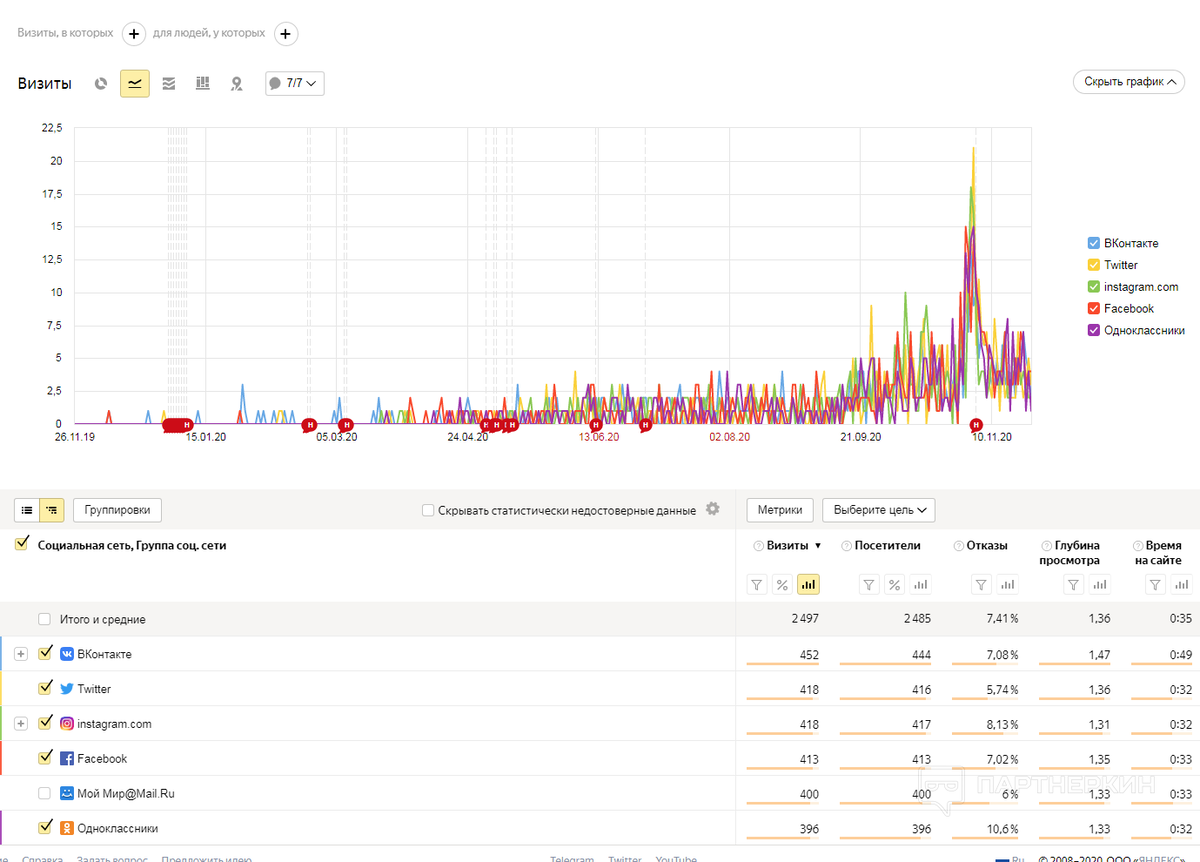Switch table to tree view
1200x862 pixels.
52,510
